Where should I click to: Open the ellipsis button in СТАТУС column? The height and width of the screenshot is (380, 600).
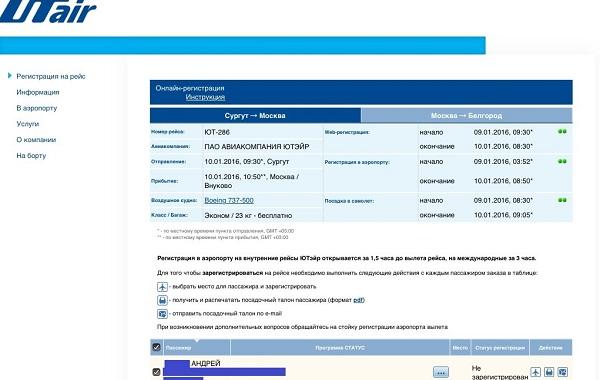click(x=441, y=372)
